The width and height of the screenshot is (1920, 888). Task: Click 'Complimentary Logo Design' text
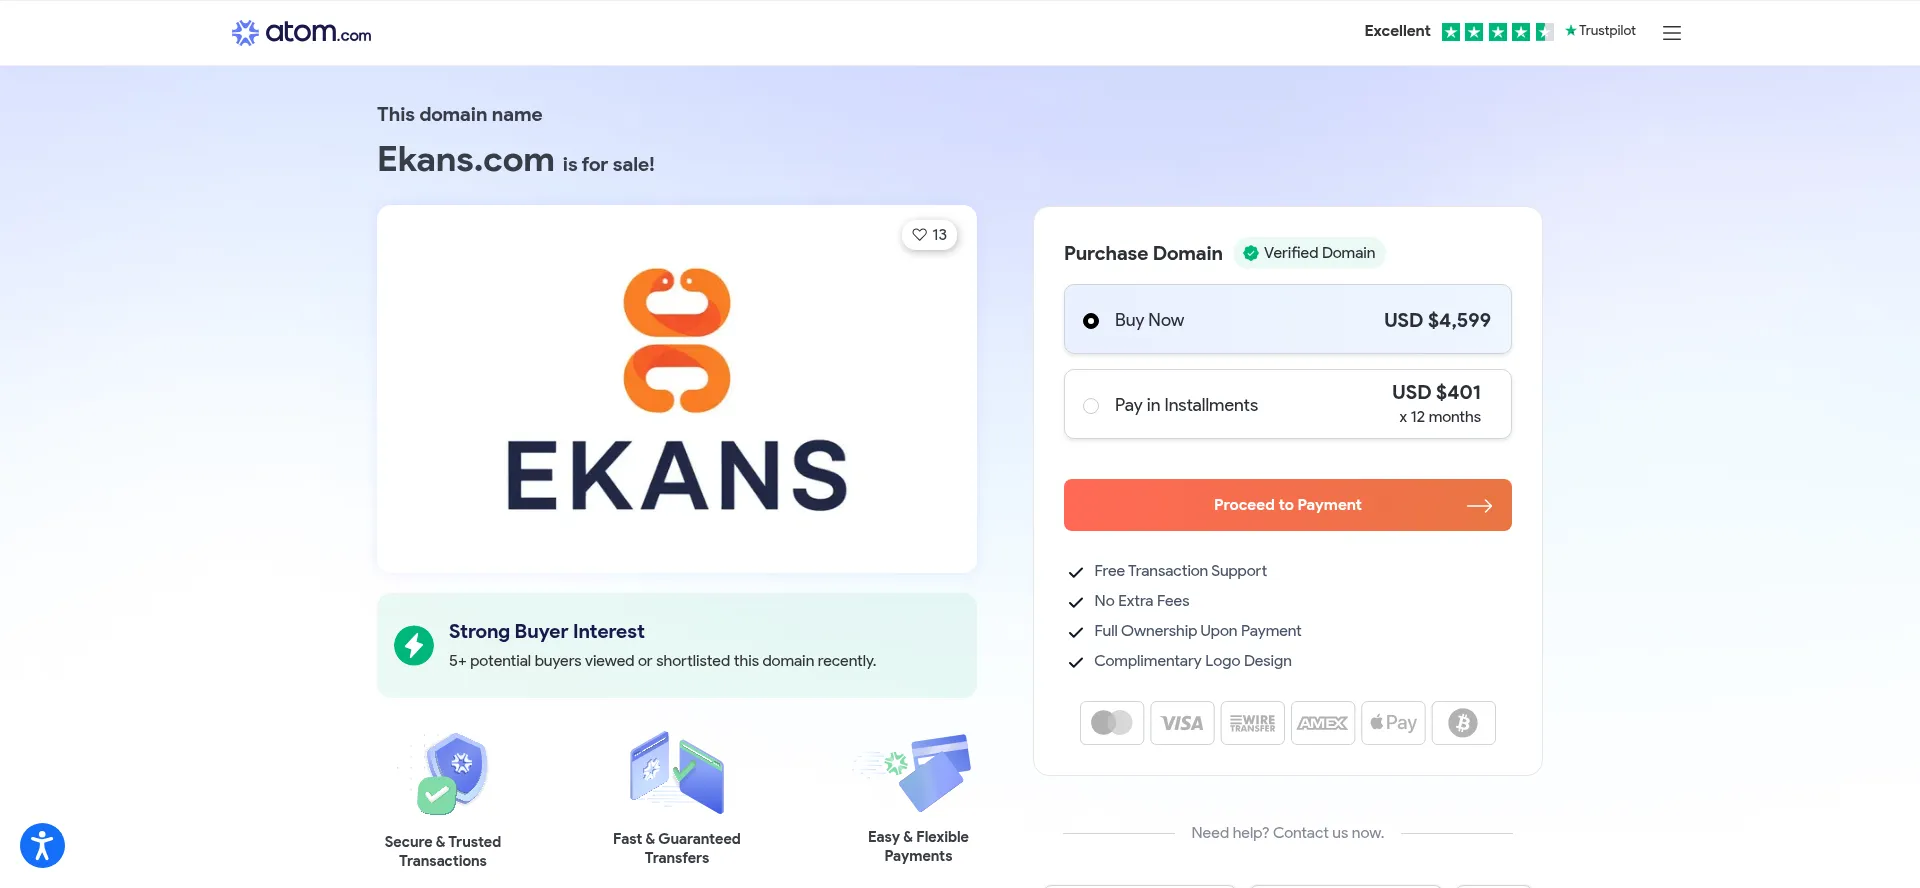coord(1192,661)
